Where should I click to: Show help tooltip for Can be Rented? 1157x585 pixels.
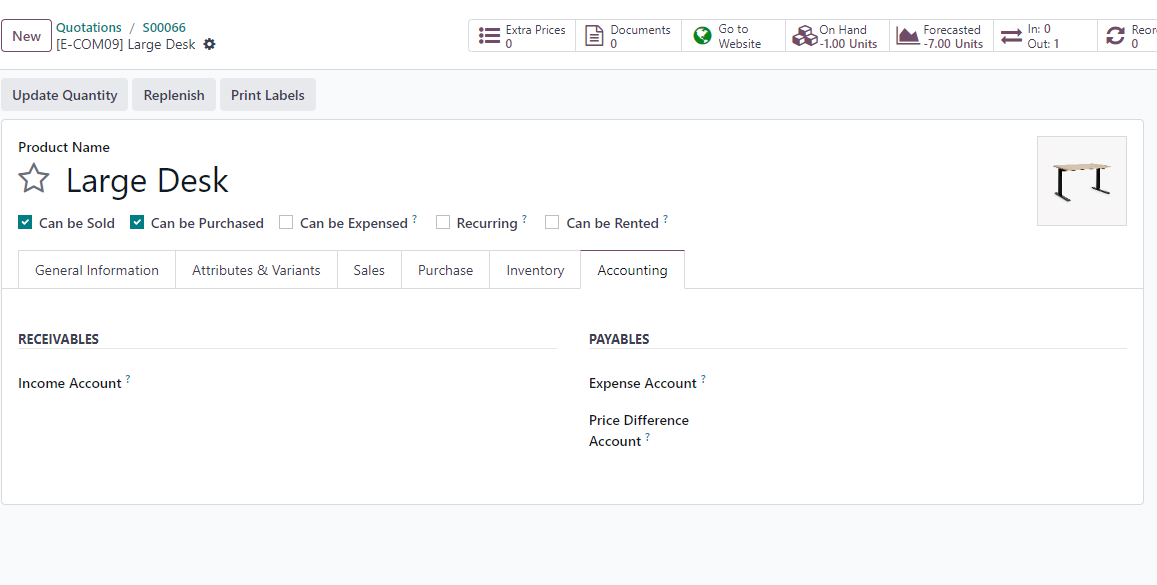[666, 219]
